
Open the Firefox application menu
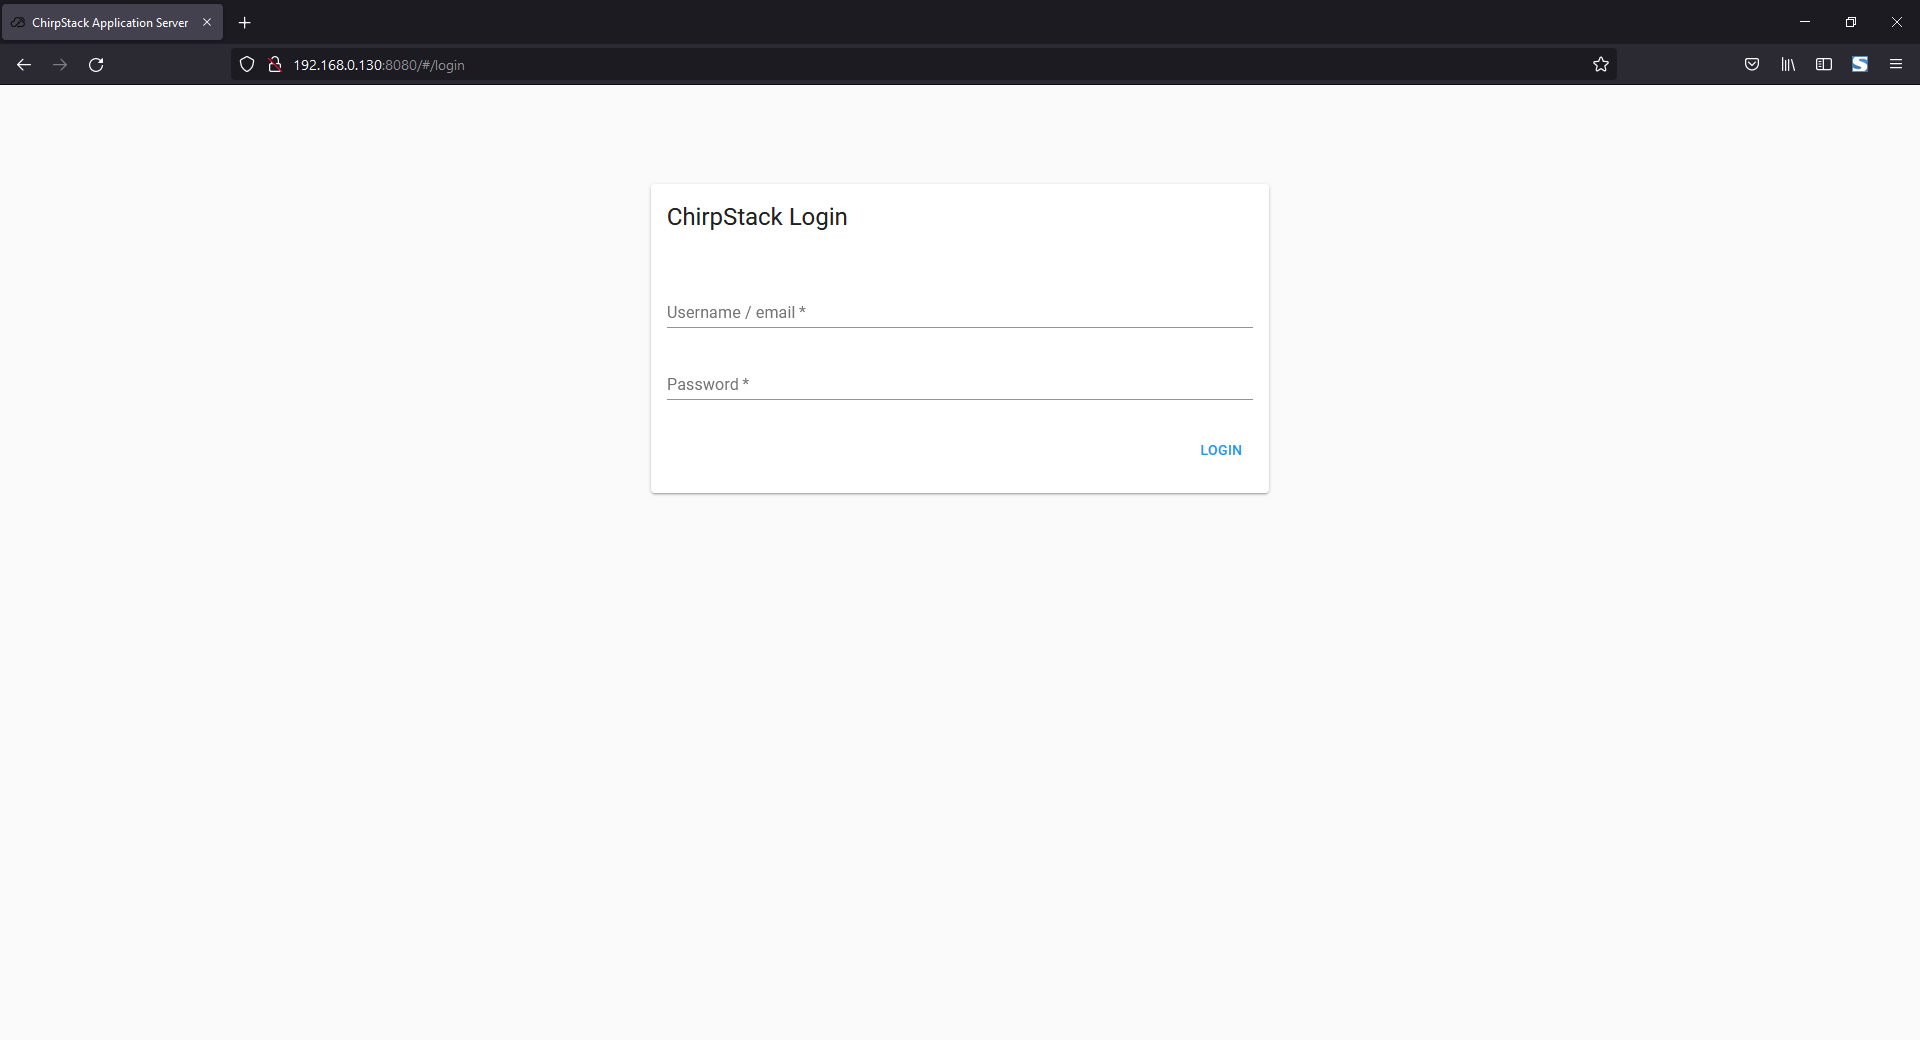(1896, 64)
